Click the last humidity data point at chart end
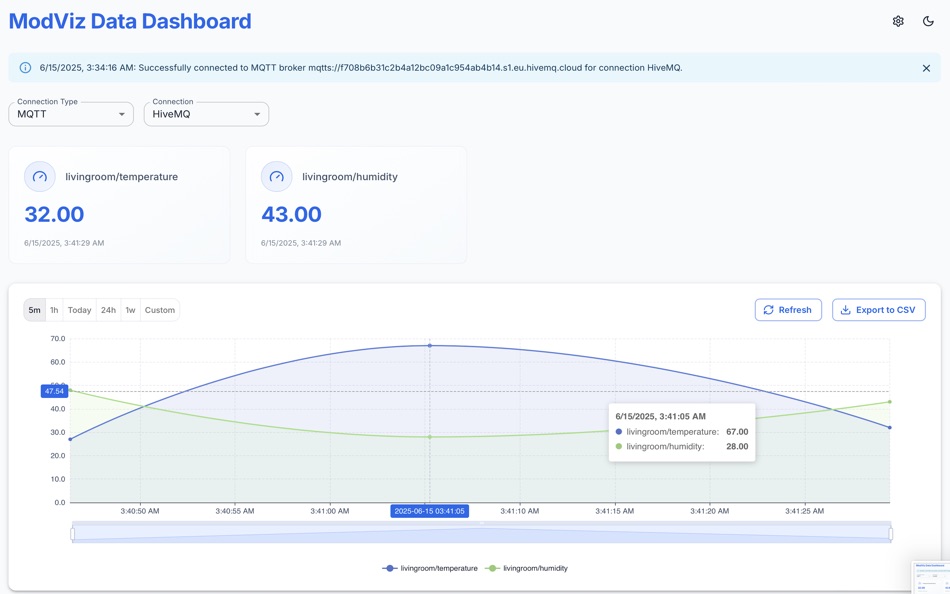The height and width of the screenshot is (594, 950). pos(889,402)
